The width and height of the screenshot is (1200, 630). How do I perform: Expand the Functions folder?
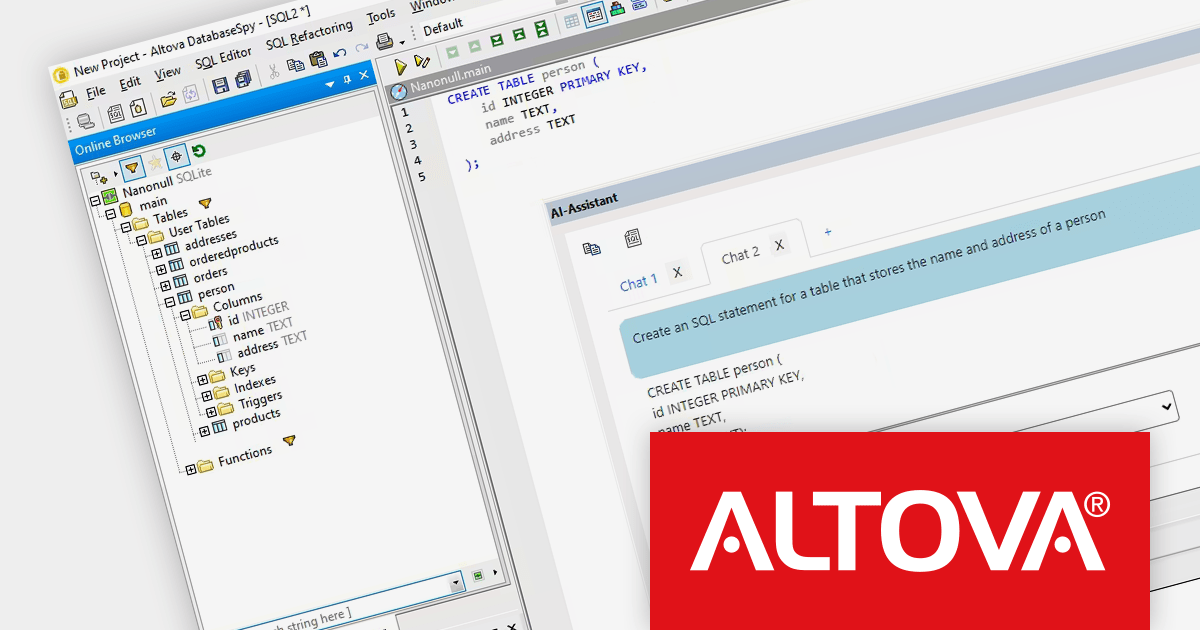pos(190,468)
